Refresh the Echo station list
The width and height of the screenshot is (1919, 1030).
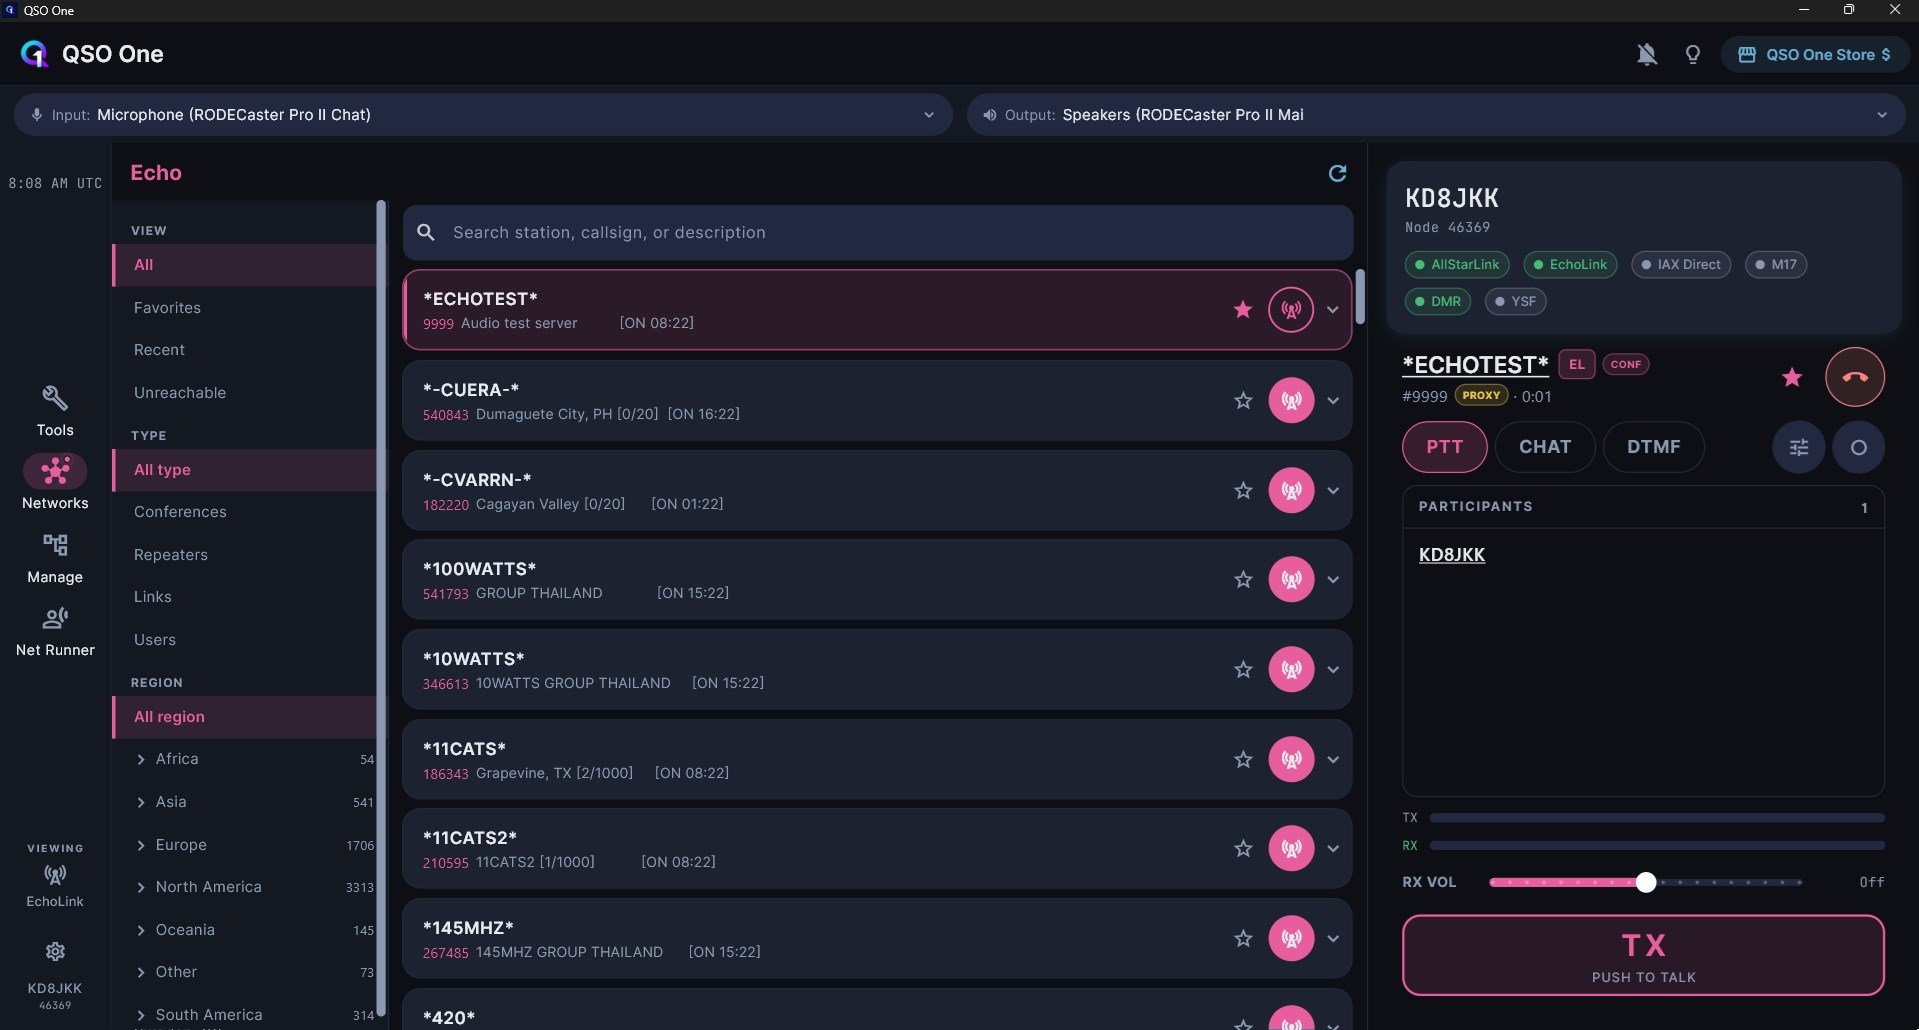click(1337, 173)
